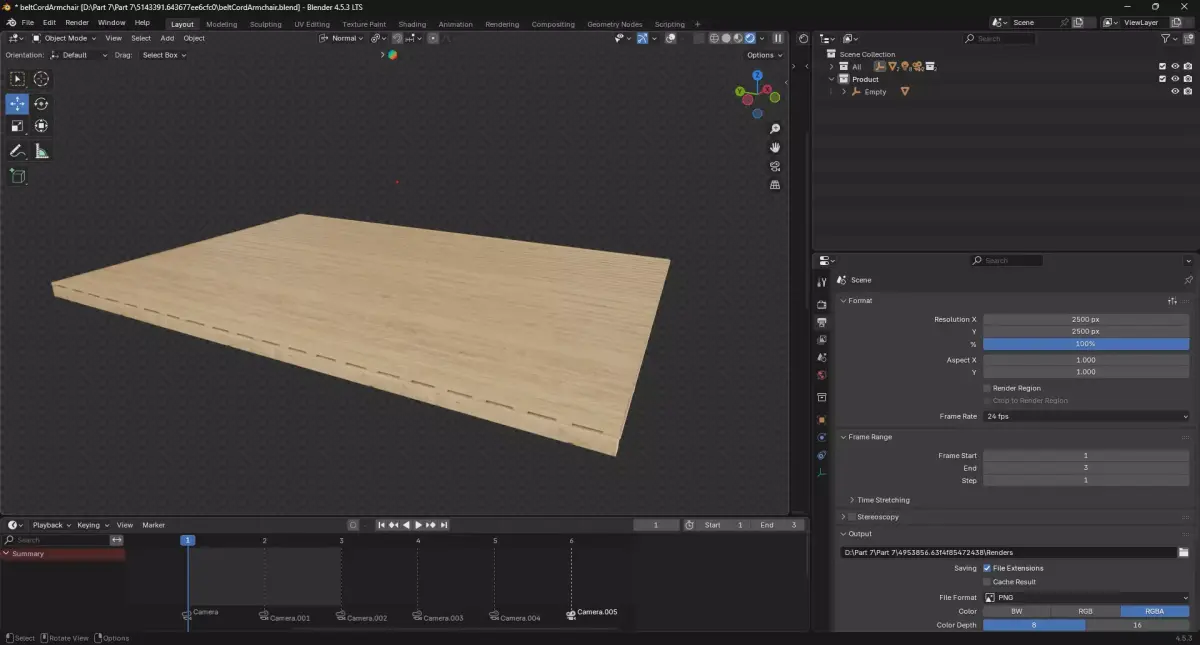Click the resolution percentage slider

pos(1086,344)
